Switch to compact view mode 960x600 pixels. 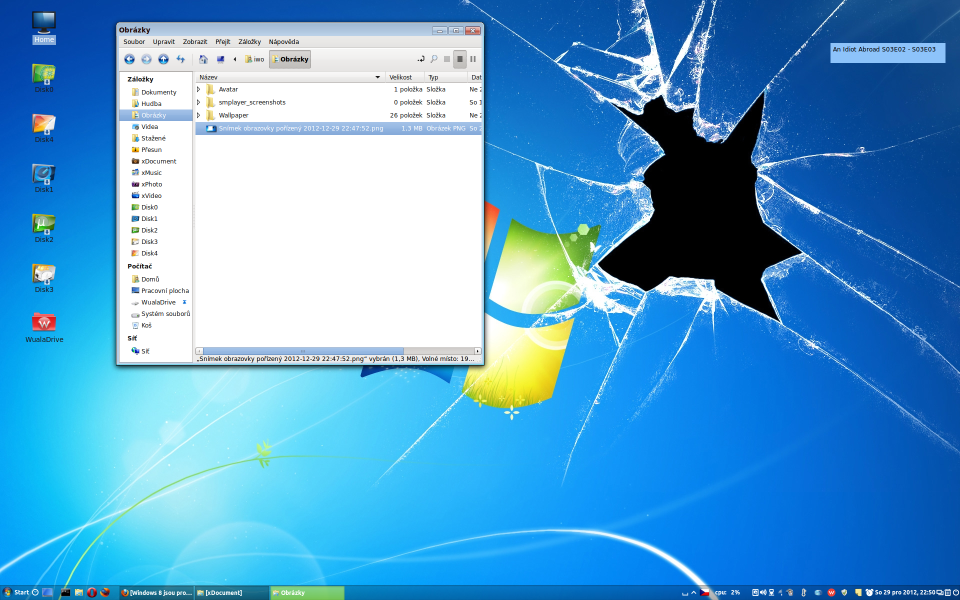click(x=473, y=59)
